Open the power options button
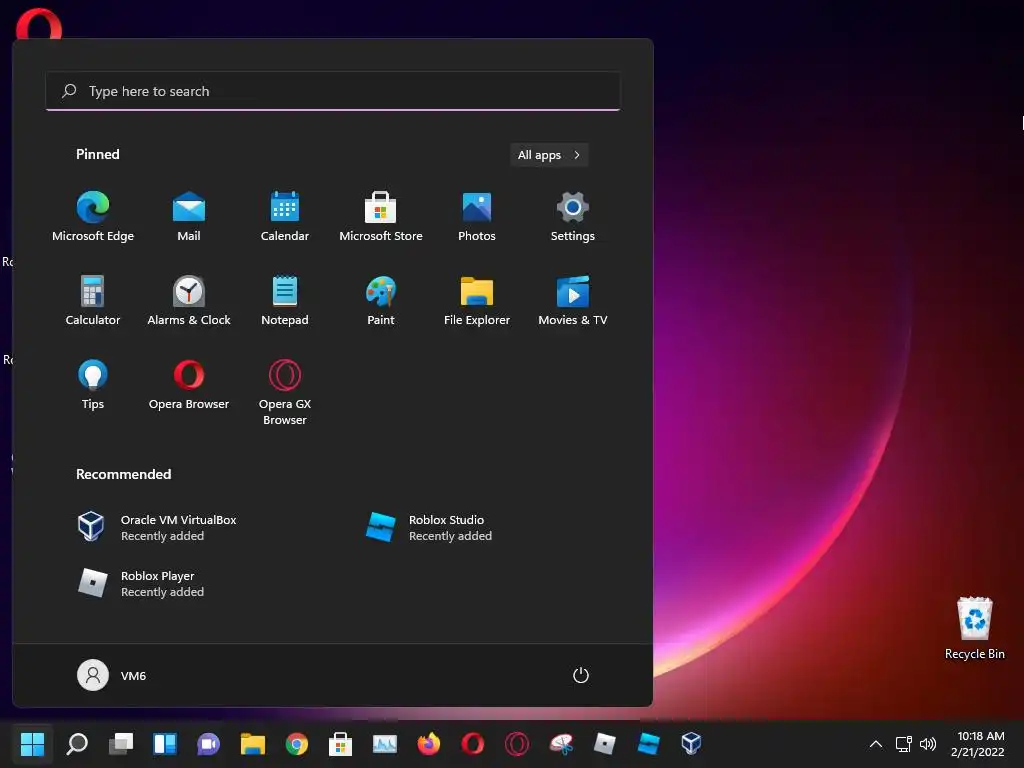Image resolution: width=1024 pixels, height=768 pixels. tap(581, 675)
